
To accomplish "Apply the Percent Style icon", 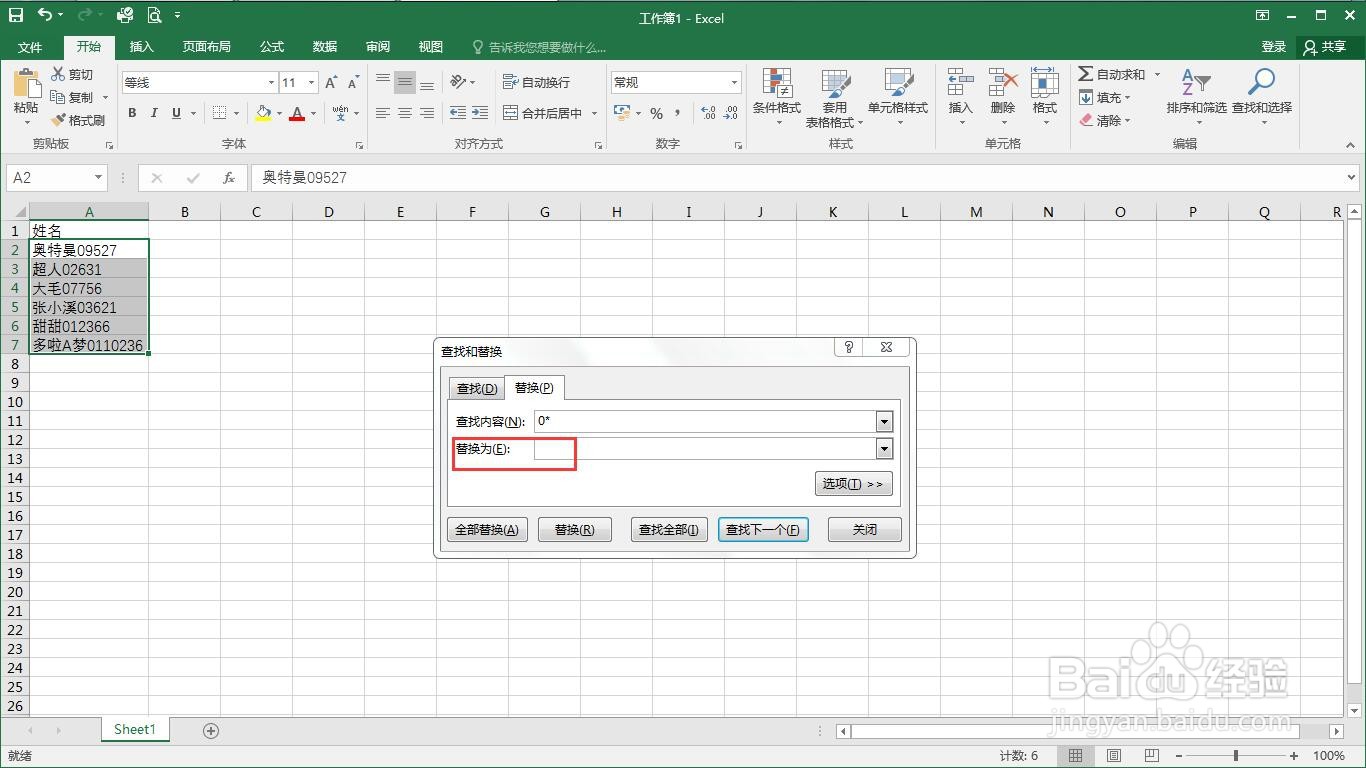I will click(657, 114).
